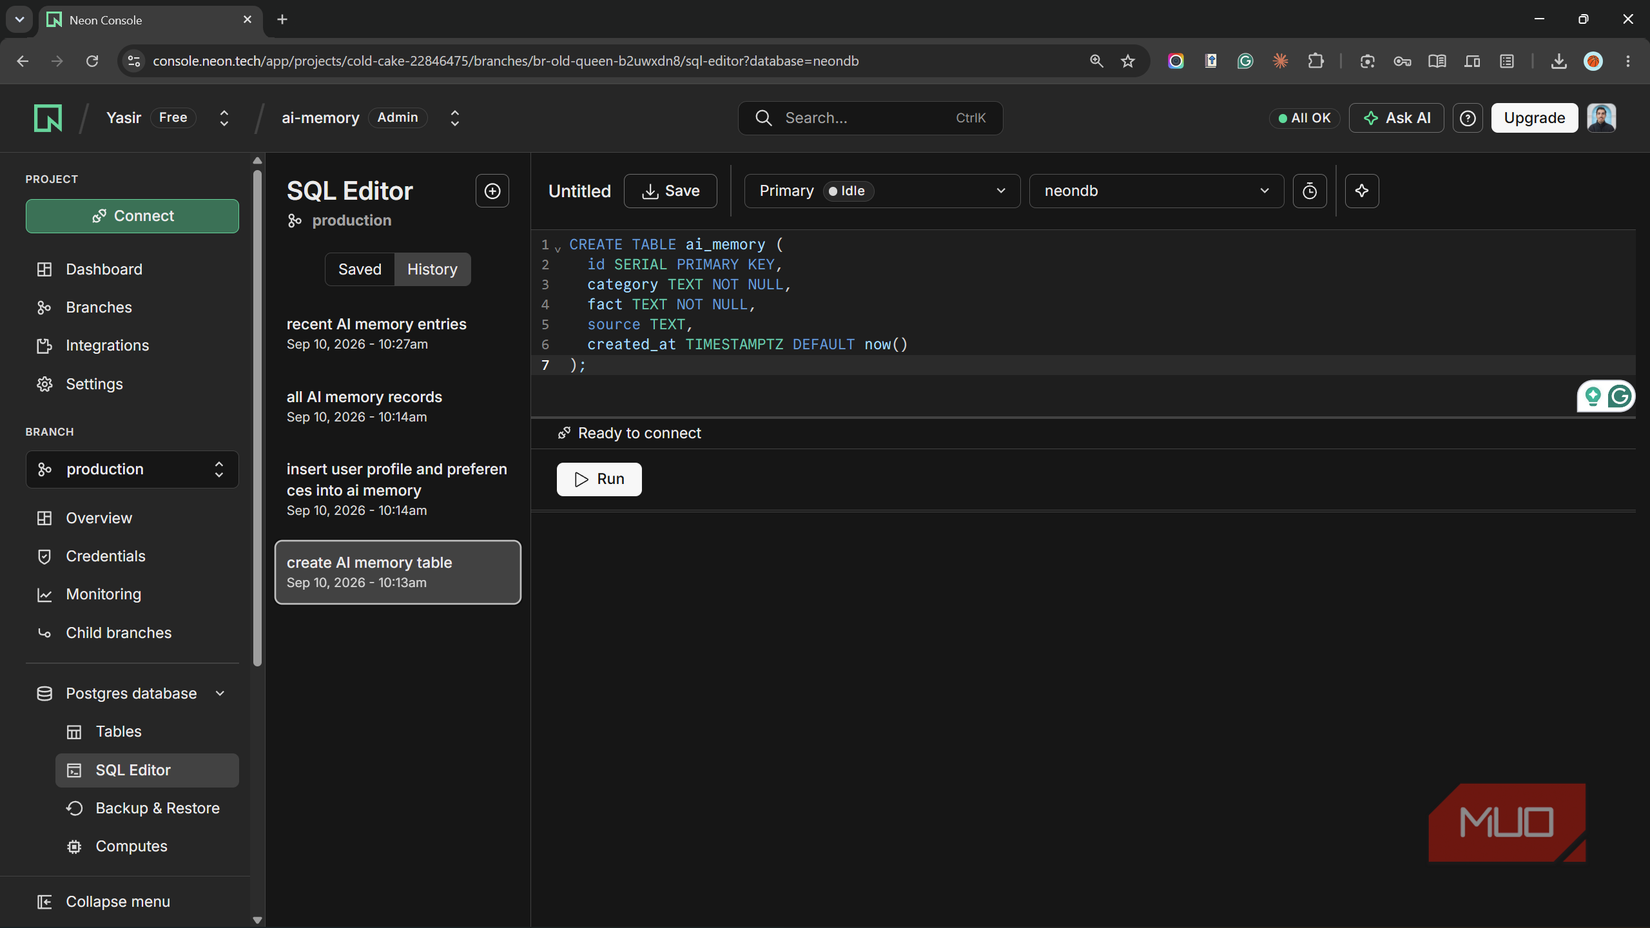Click the AI sparkle icon beside neondb
This screenshot has height=928, width=1650.
click(1362, 191)
